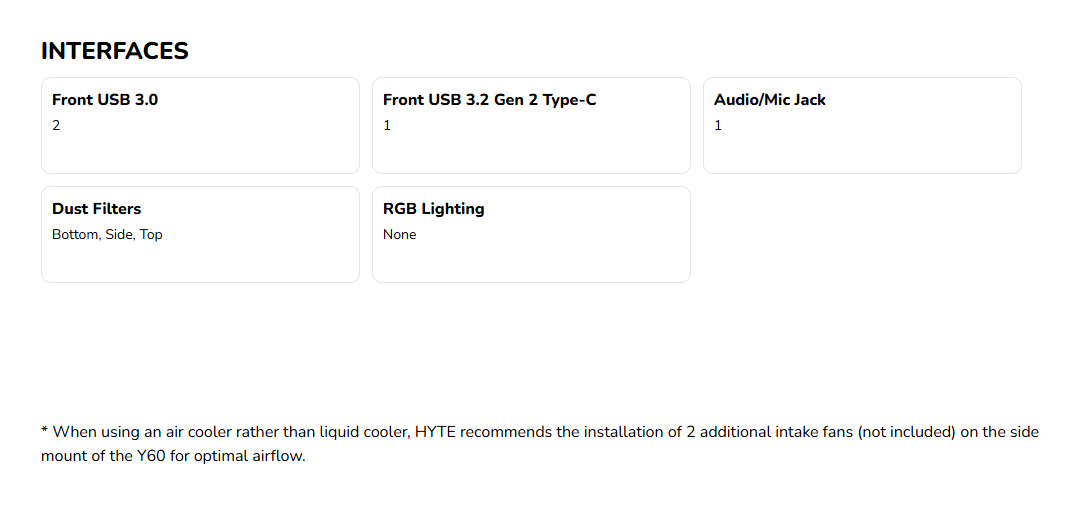Click the phrase (not included) in footnote
The width and height of the screenshot is (1076, 515).
pyautogui.click(x=907, y=432)
